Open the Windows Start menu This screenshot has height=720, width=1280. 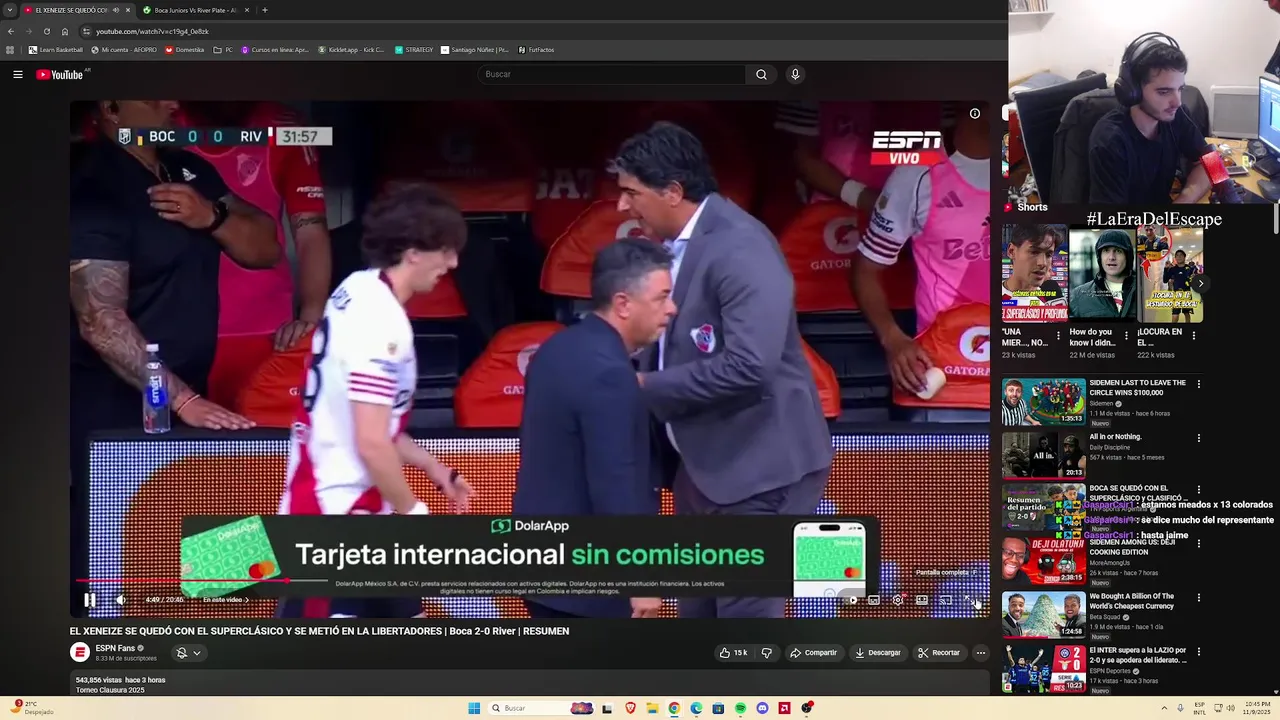click(x=474, y=708)
